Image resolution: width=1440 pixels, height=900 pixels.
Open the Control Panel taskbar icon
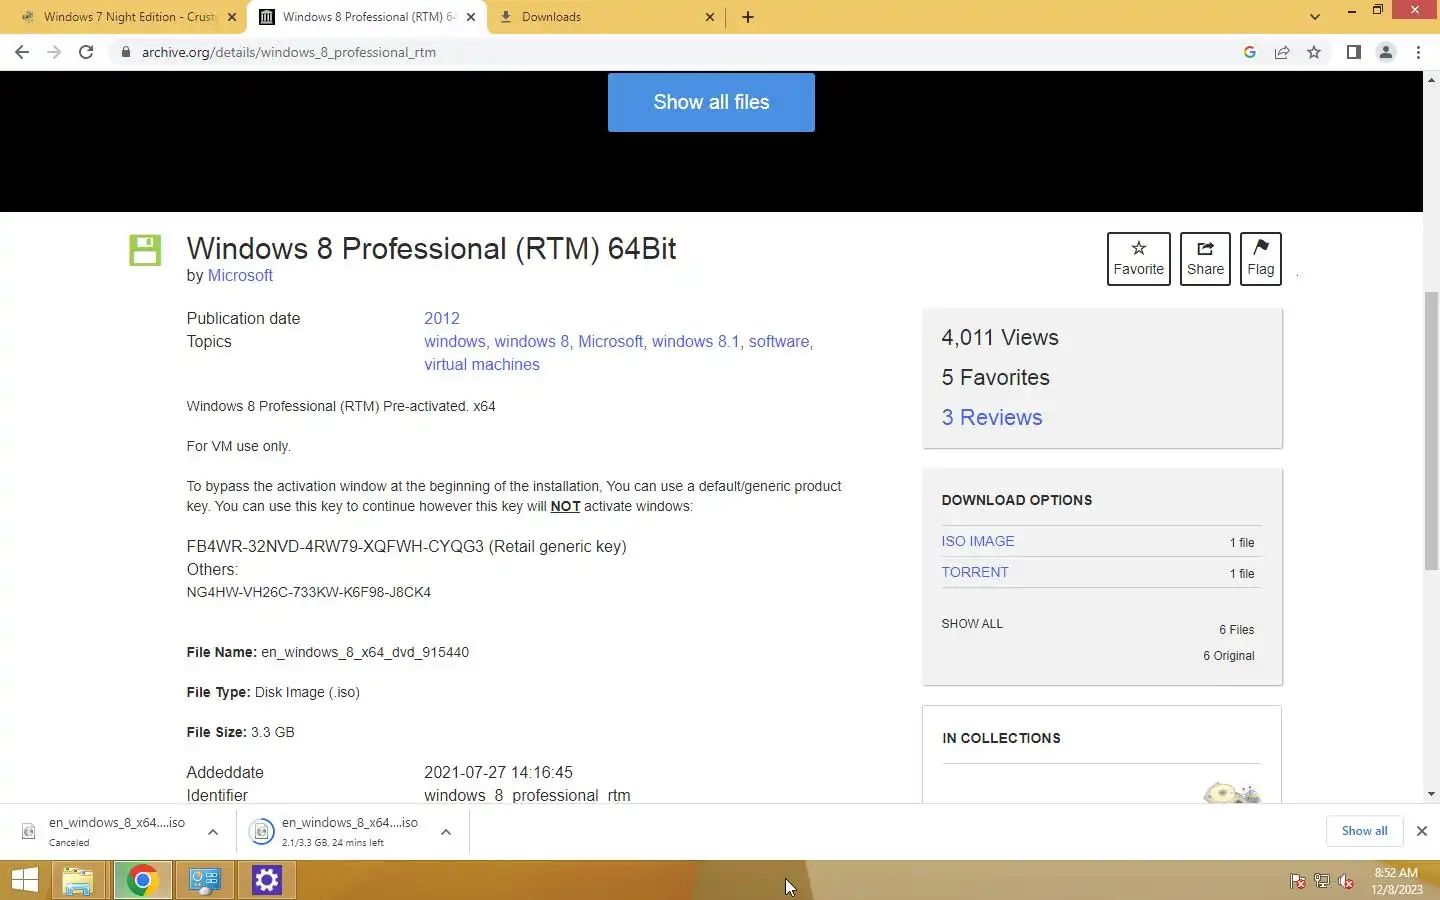tap(205, 880)
